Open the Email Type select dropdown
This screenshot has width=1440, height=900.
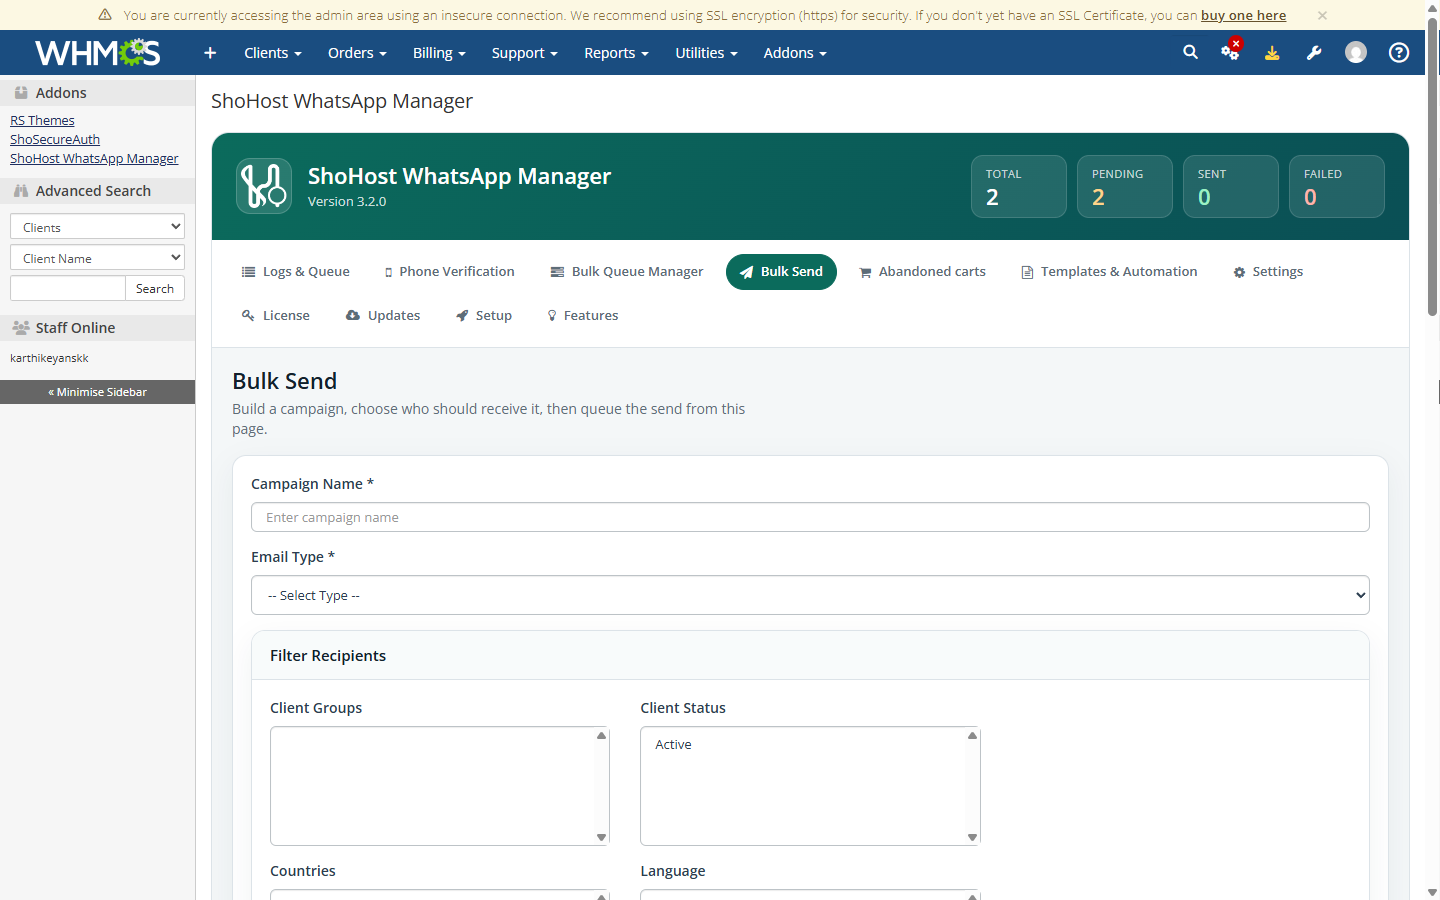(810, 595)
